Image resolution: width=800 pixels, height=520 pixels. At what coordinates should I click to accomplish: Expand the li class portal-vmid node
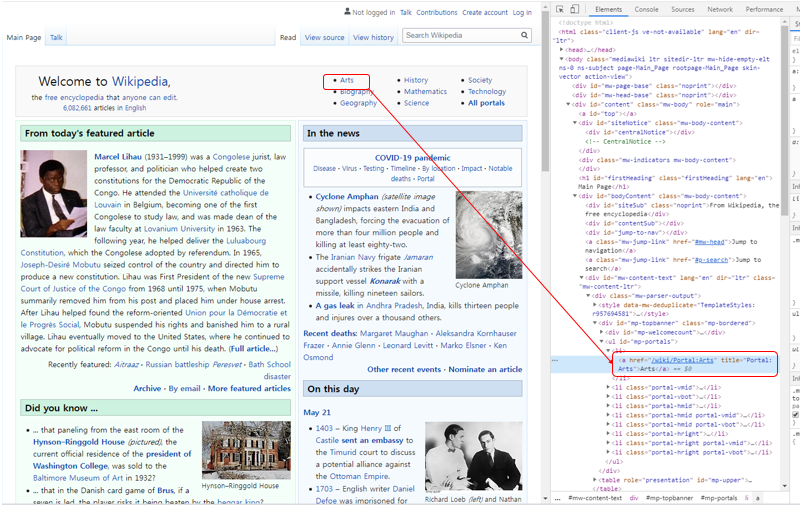coord(608,387)
